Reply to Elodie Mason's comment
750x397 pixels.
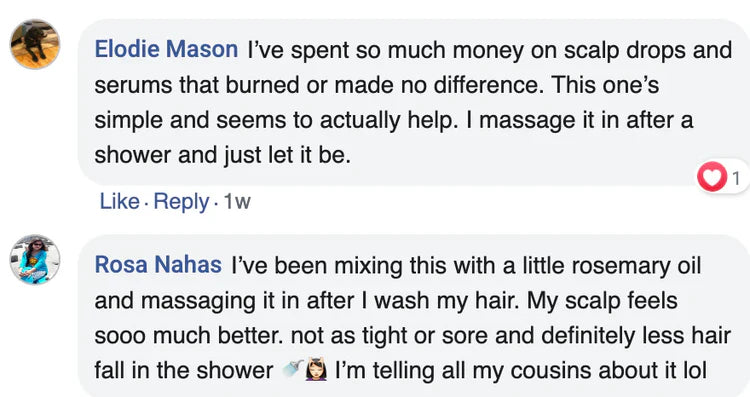tap(181, 202)
